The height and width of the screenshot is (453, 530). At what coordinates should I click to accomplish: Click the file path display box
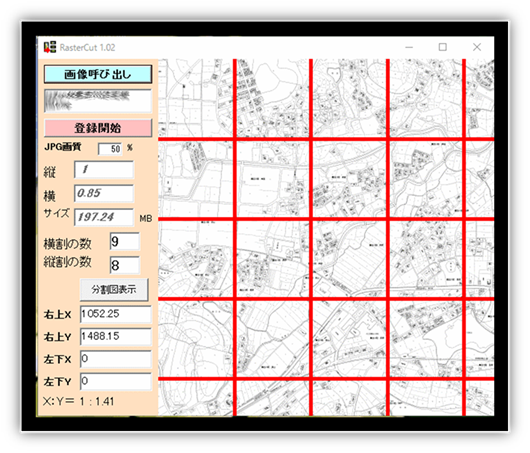click(98, 101)
